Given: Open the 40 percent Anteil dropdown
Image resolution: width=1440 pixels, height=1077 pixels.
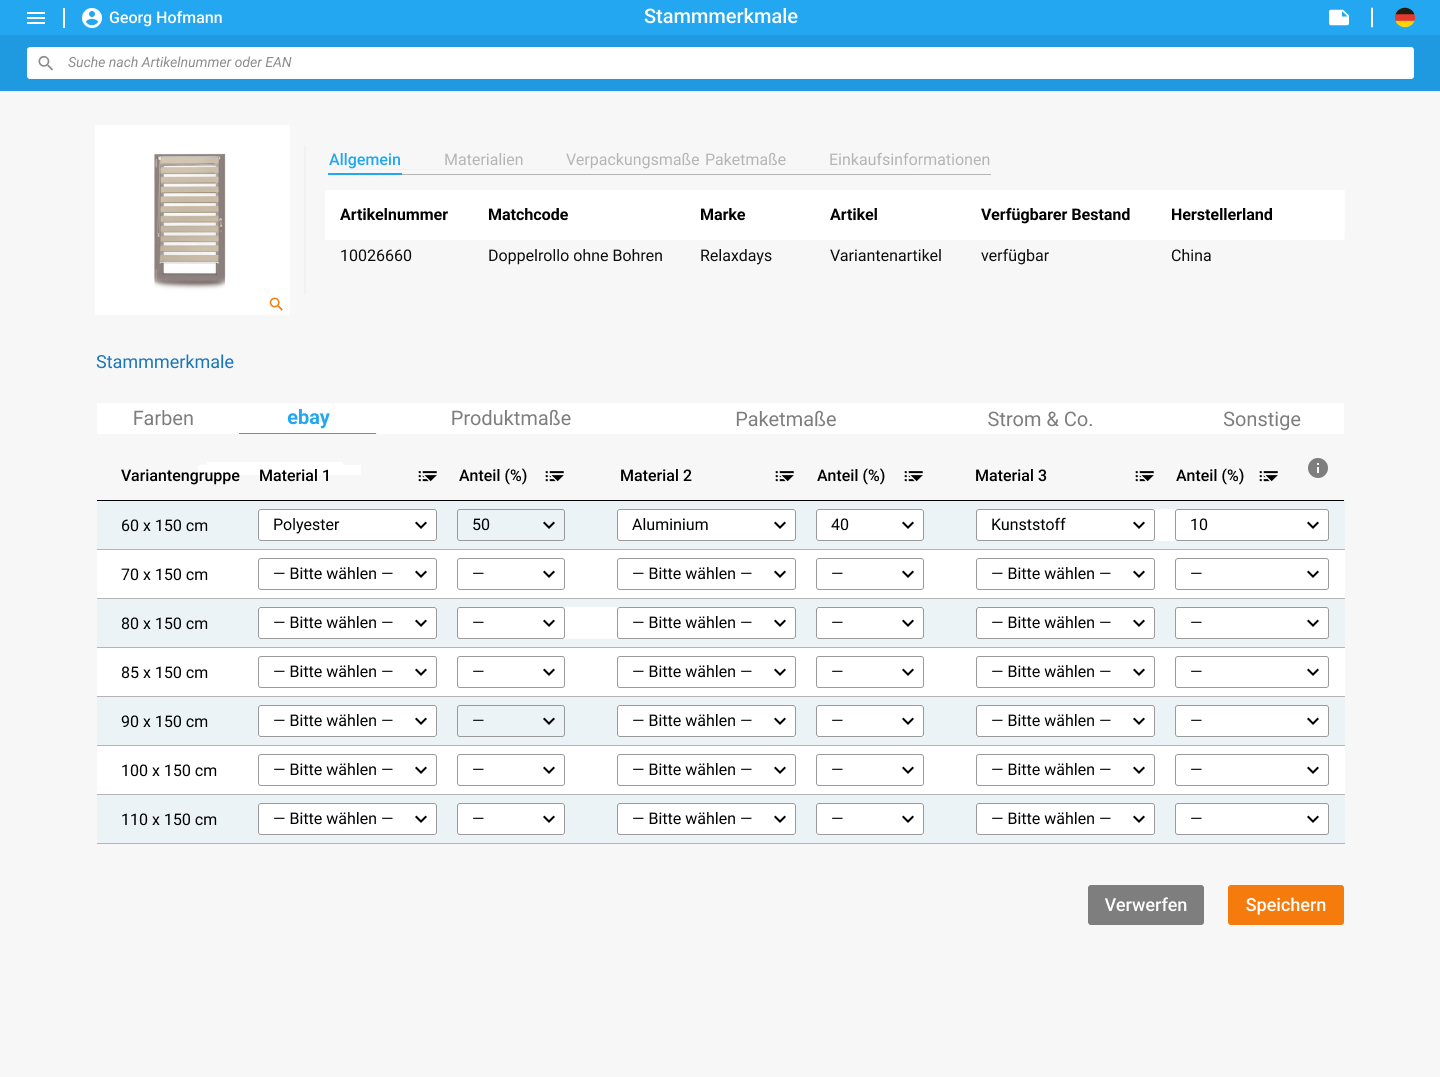Looking at the screenshot, I should (x=870, y=525).
